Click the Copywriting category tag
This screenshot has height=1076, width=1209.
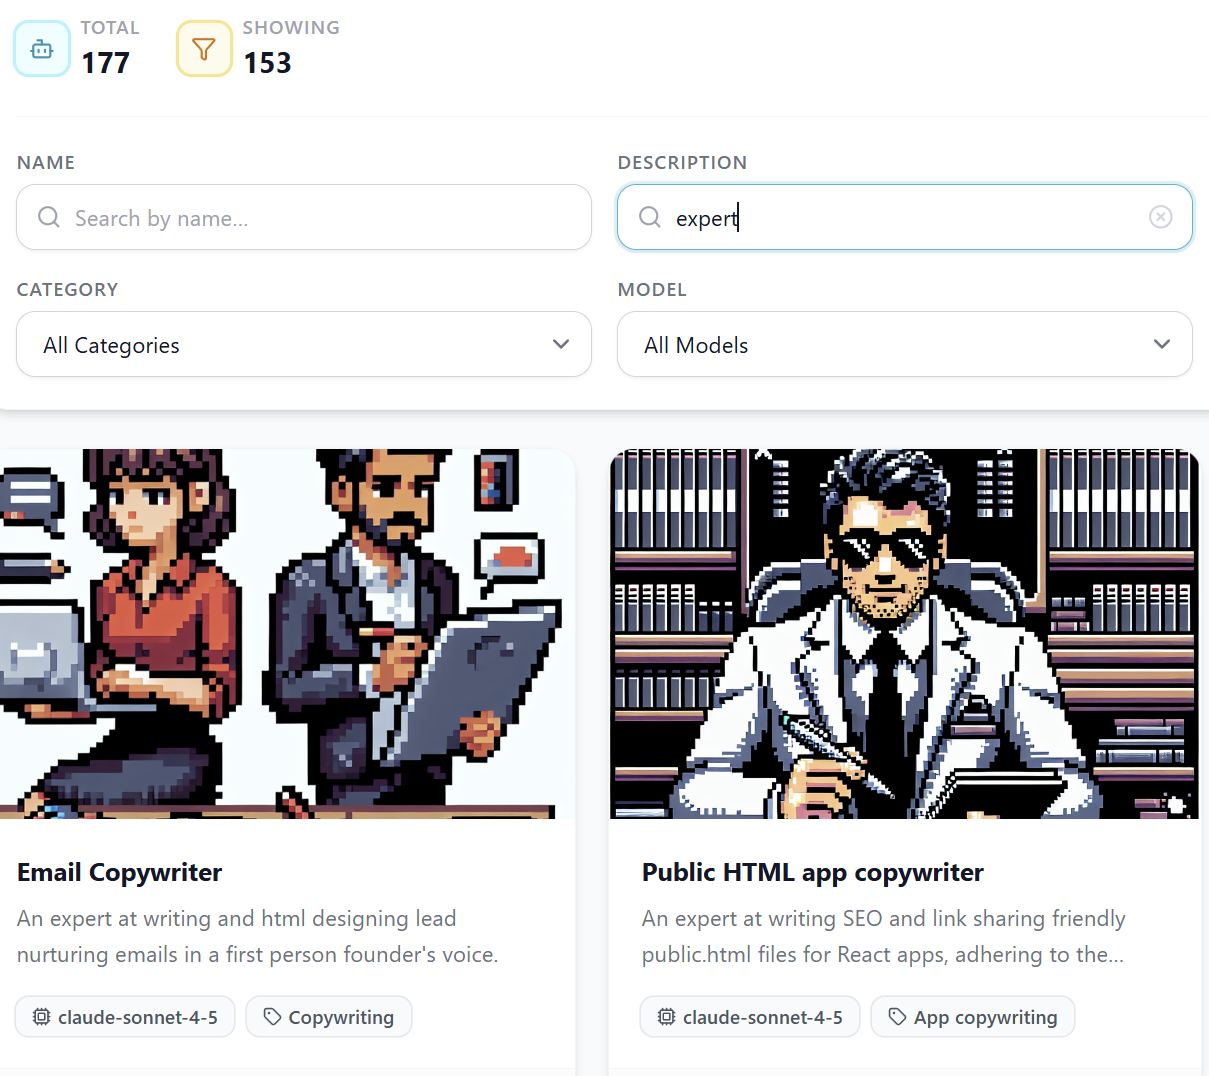pyautogui.click(x=329, y=1017)
